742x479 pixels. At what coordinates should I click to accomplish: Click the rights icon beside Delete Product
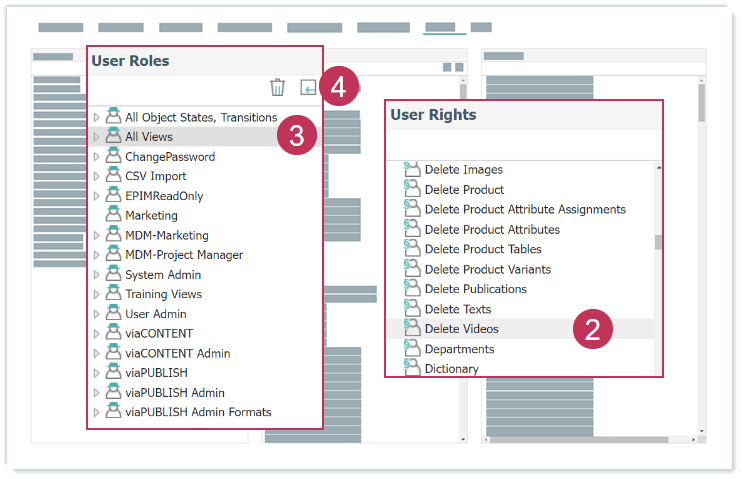pyautogui.click(x=412, y=190)
